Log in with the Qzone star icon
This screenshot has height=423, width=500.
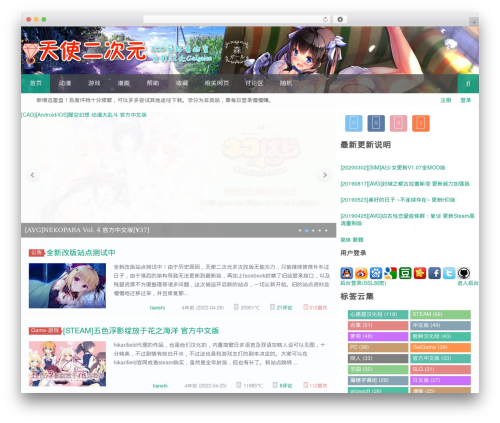[x=420, y=273]
